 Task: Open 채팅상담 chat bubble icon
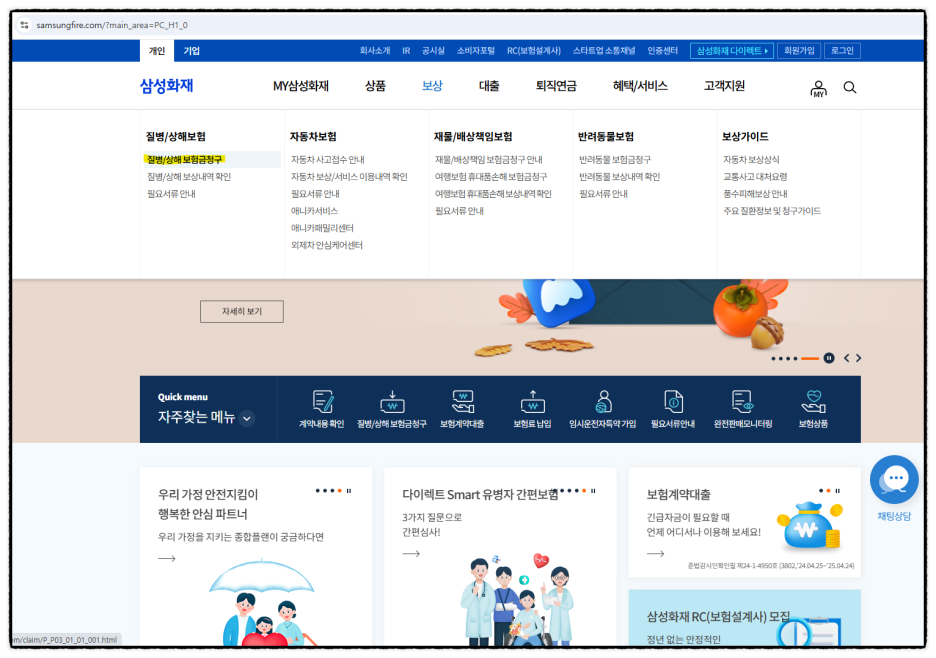click(894, 480)
